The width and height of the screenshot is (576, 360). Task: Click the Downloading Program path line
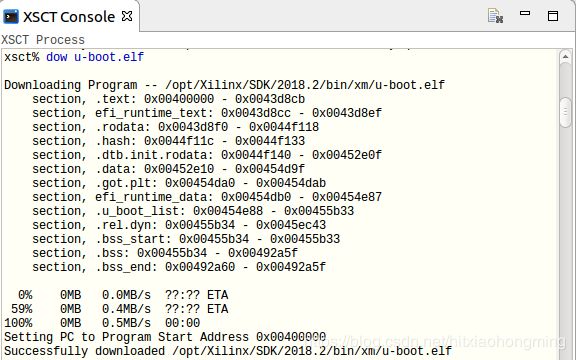tap(224, 85)
